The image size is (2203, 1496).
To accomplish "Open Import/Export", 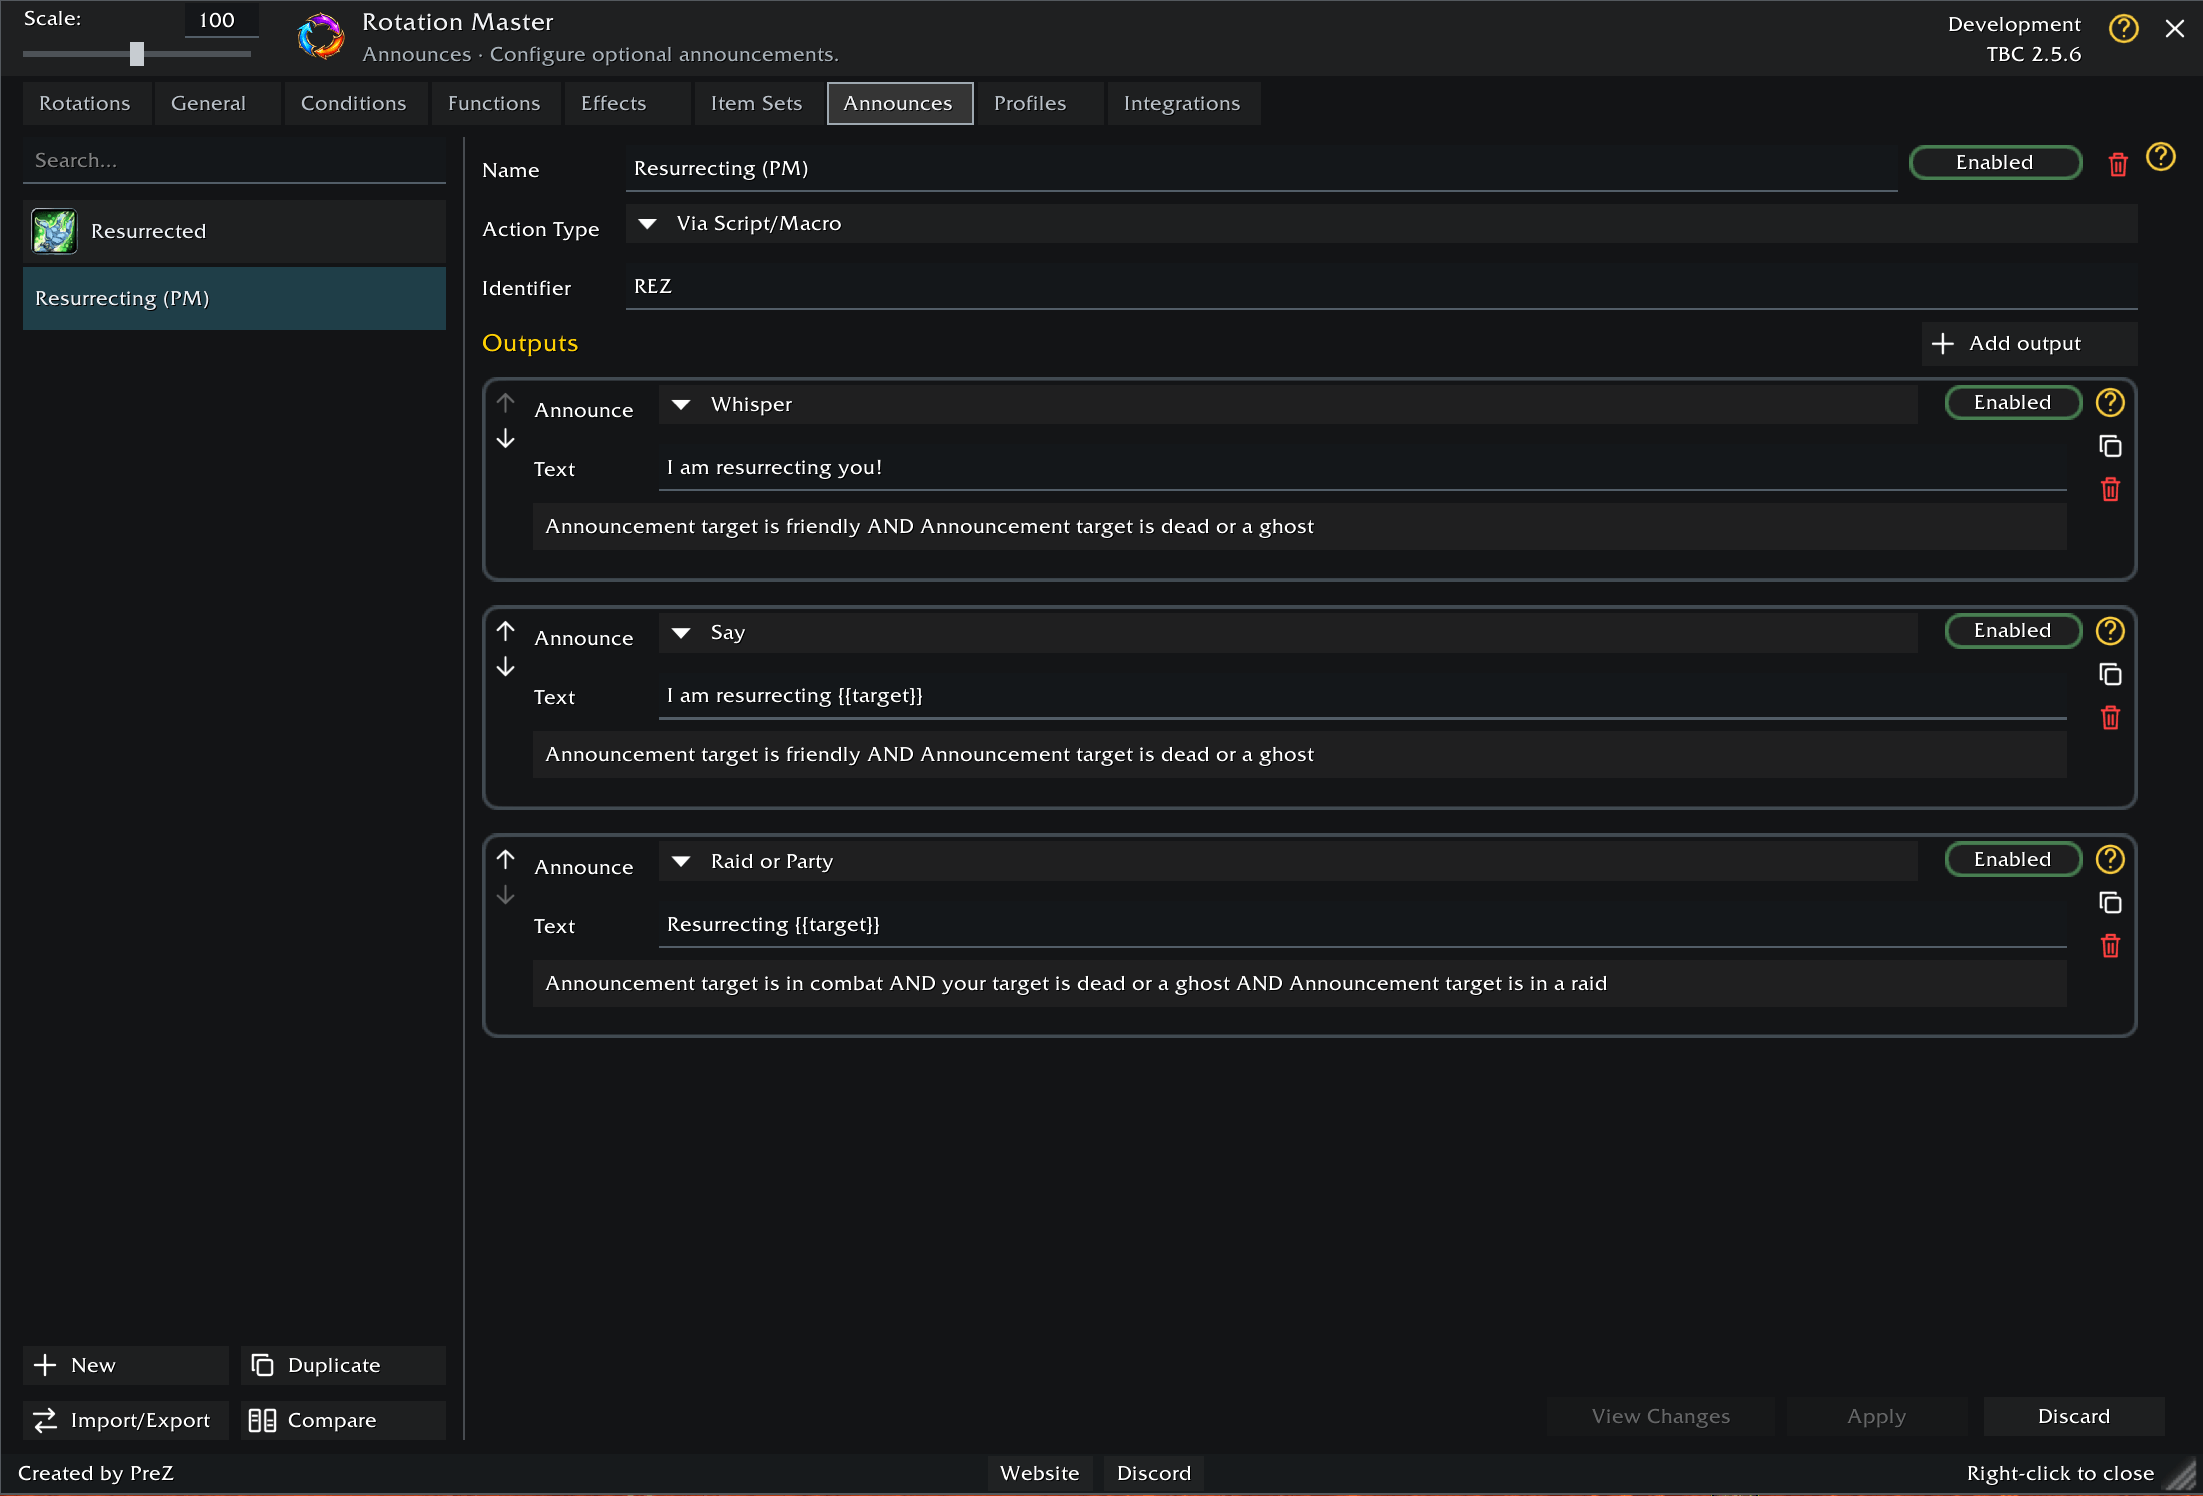I will coord(125,1421).
